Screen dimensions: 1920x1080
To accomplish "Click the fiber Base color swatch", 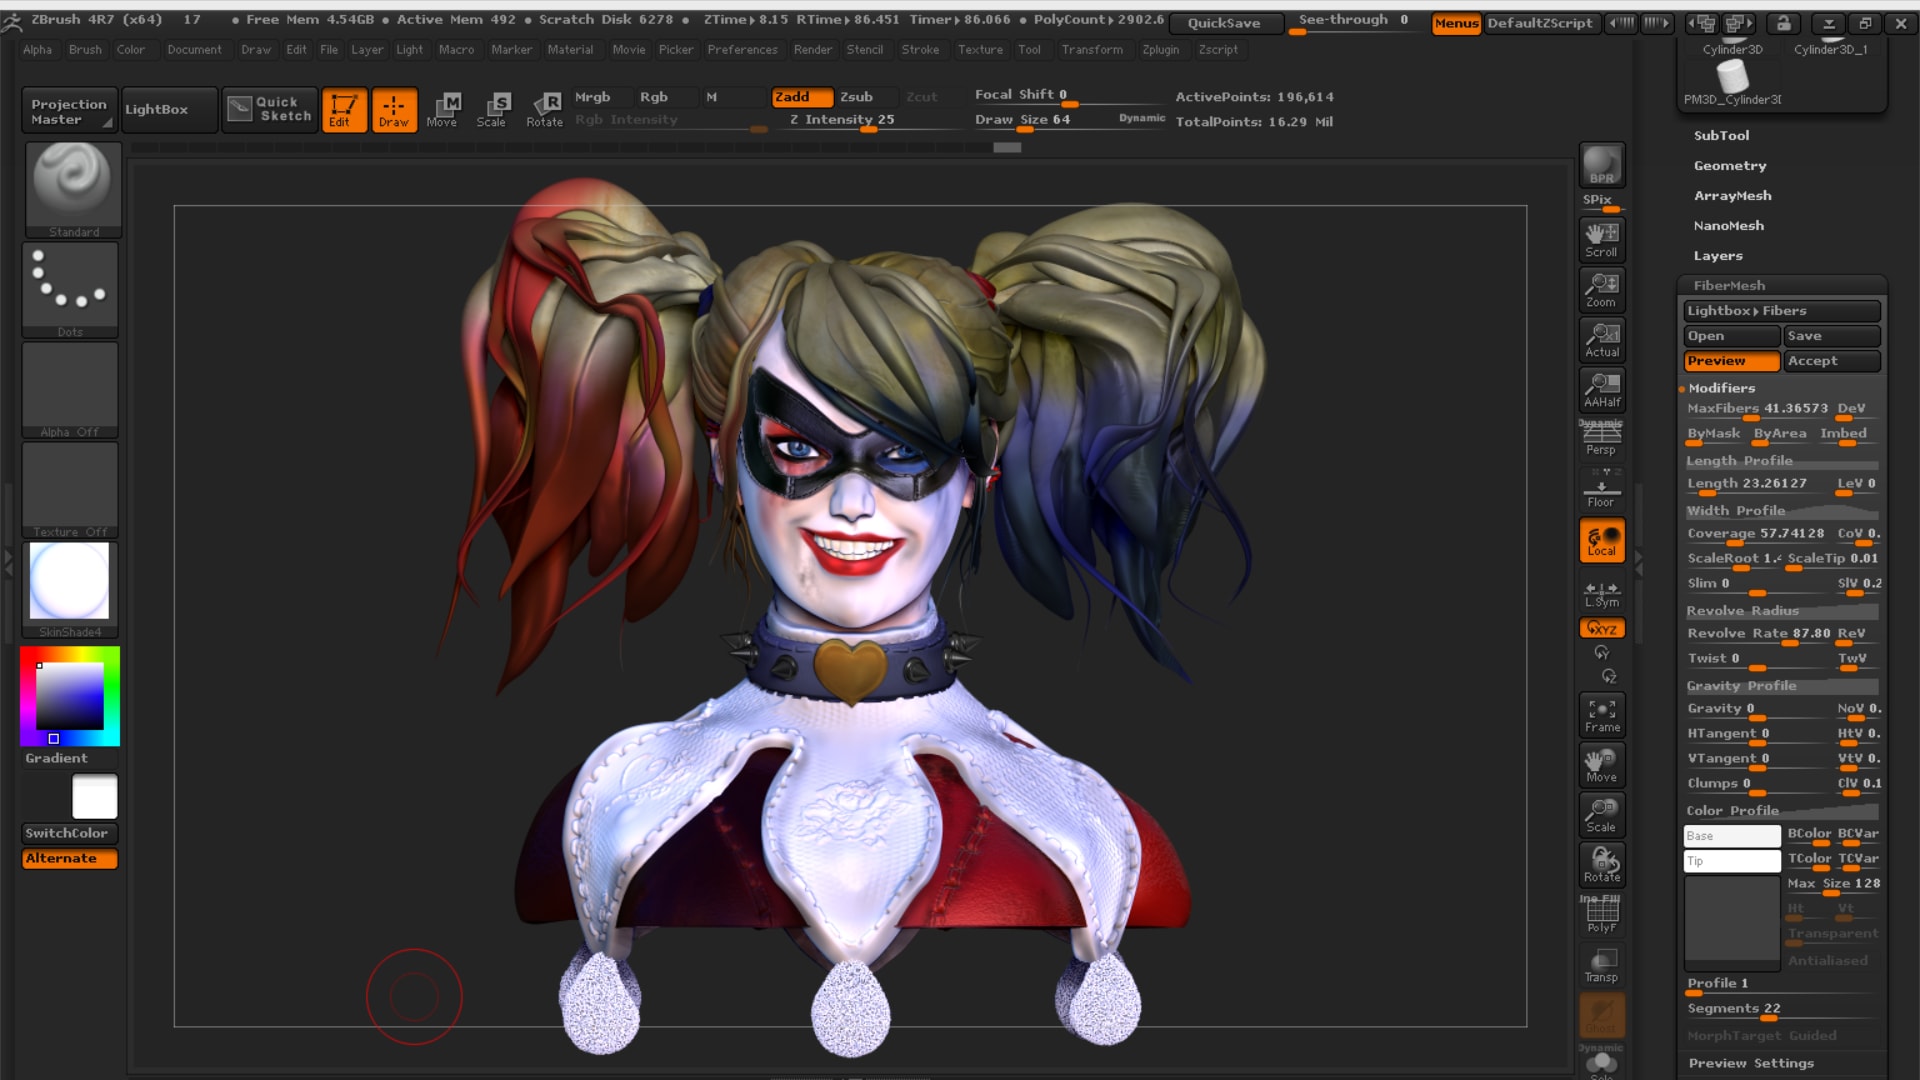I will (x=1732, y=836).
